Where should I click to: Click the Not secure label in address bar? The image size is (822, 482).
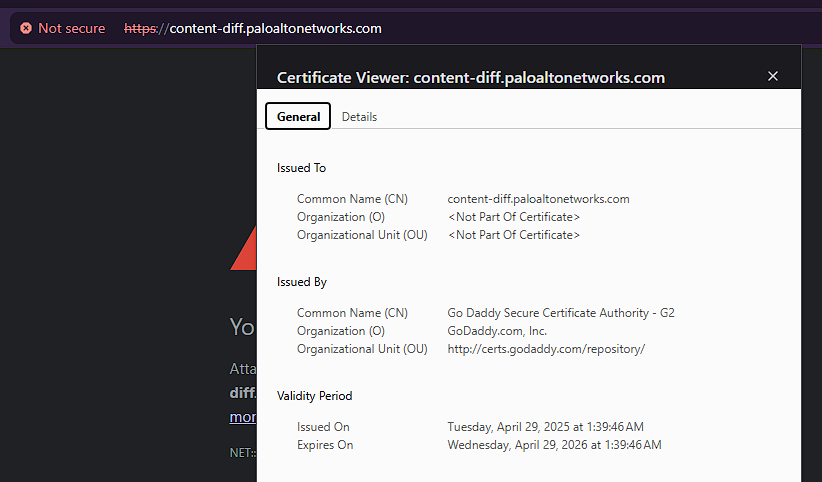pos(71,28)
